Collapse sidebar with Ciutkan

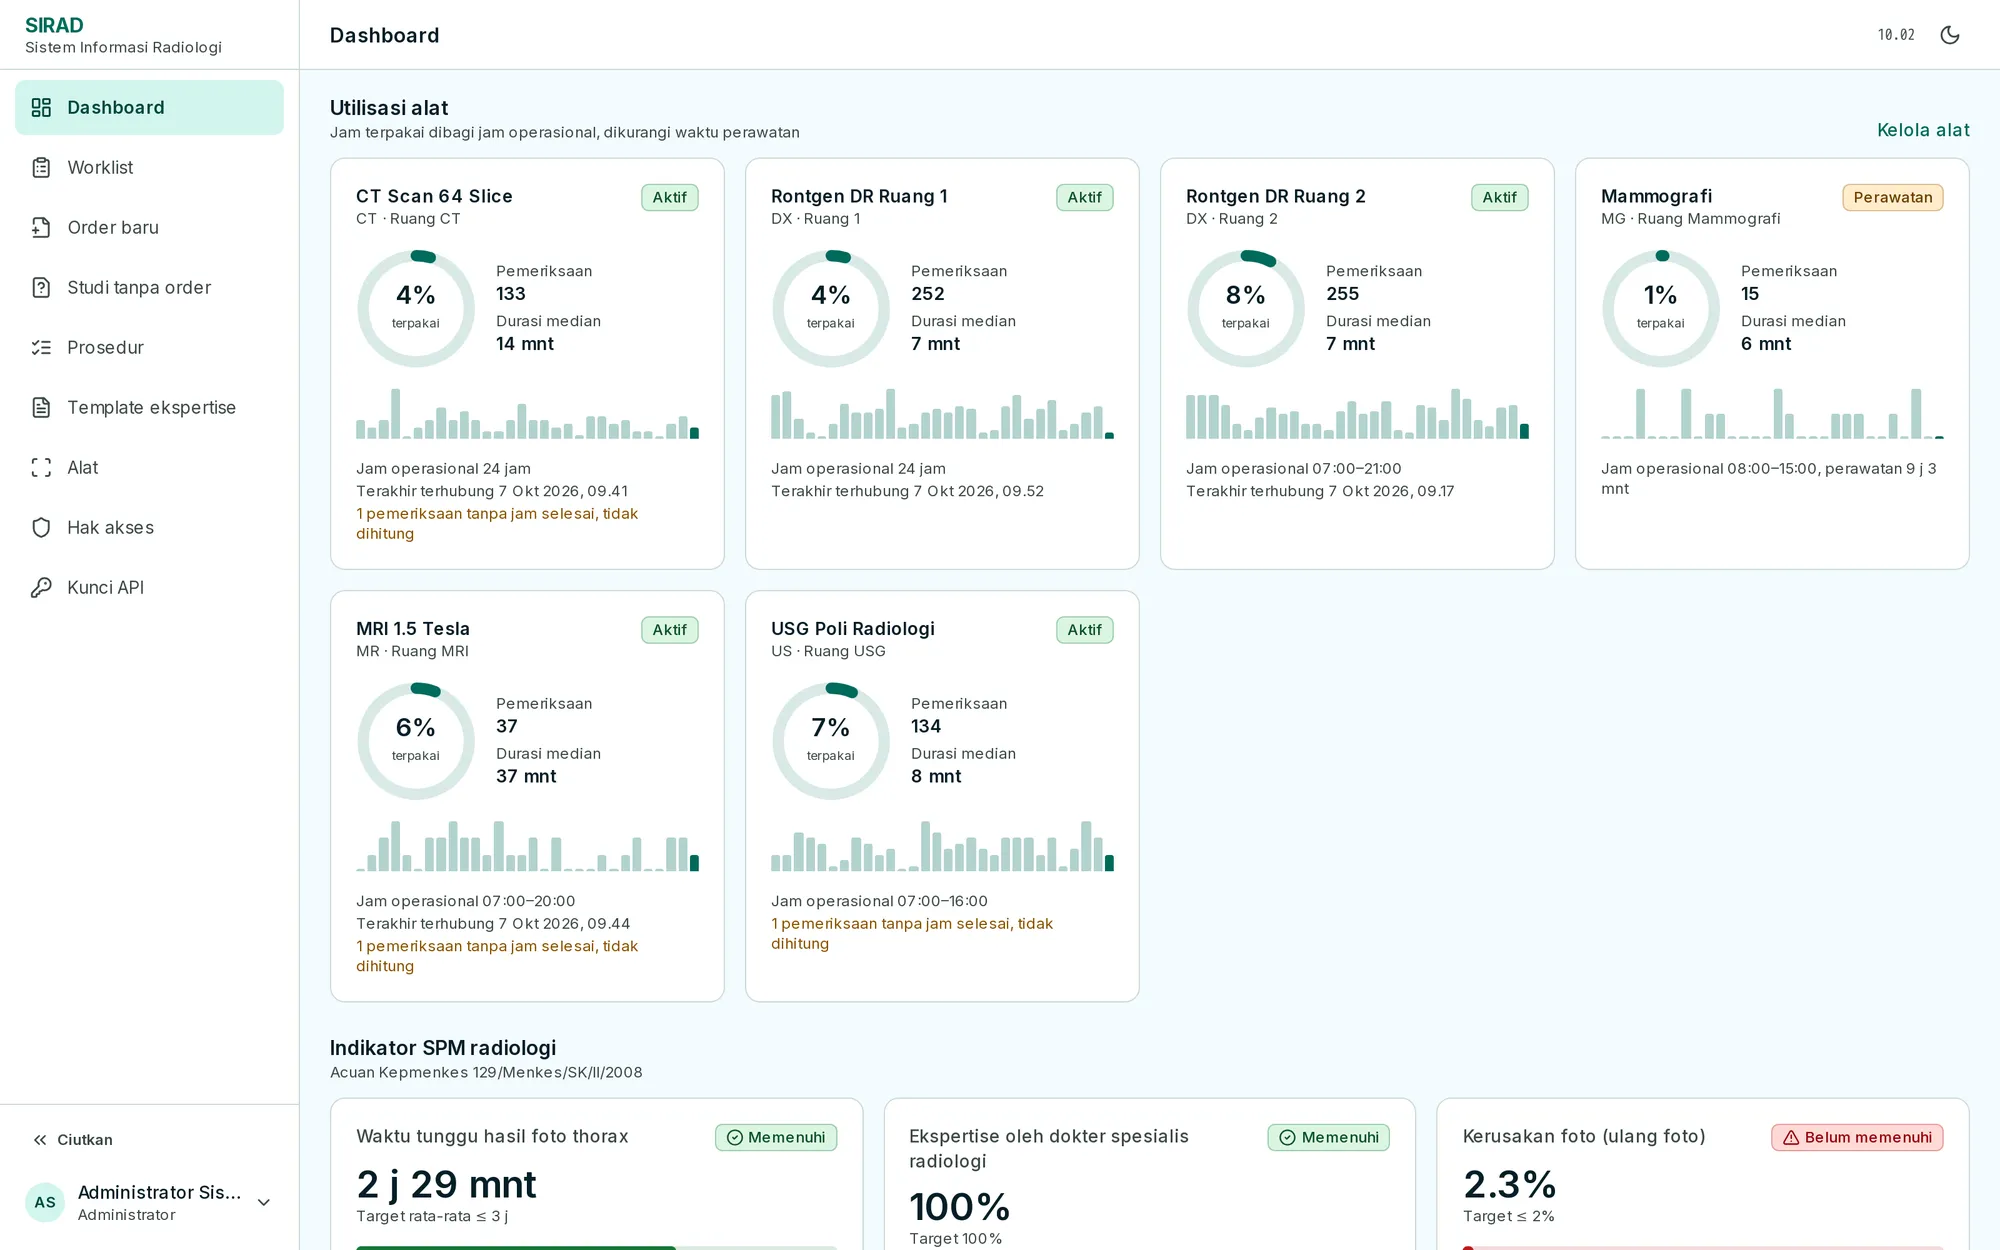[72, 1140]
